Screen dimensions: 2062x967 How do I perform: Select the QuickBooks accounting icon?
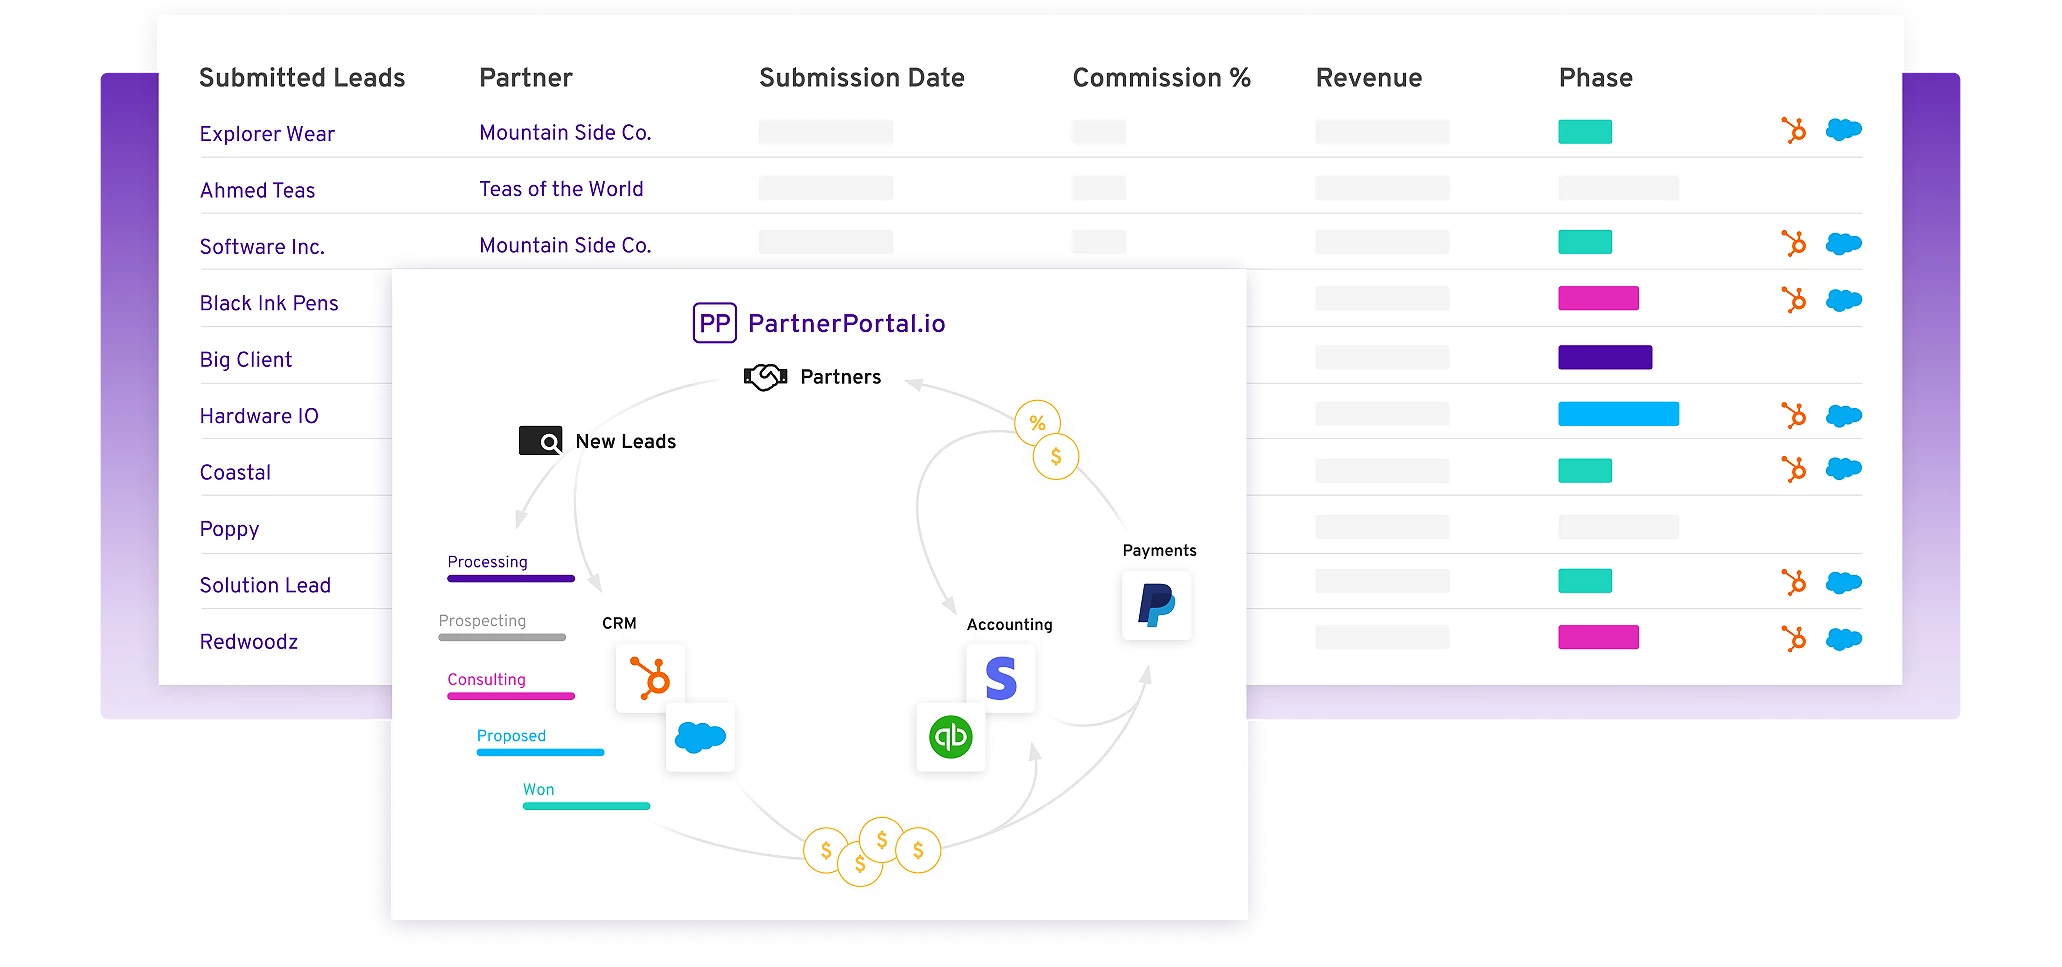click(x=951, y=737)
